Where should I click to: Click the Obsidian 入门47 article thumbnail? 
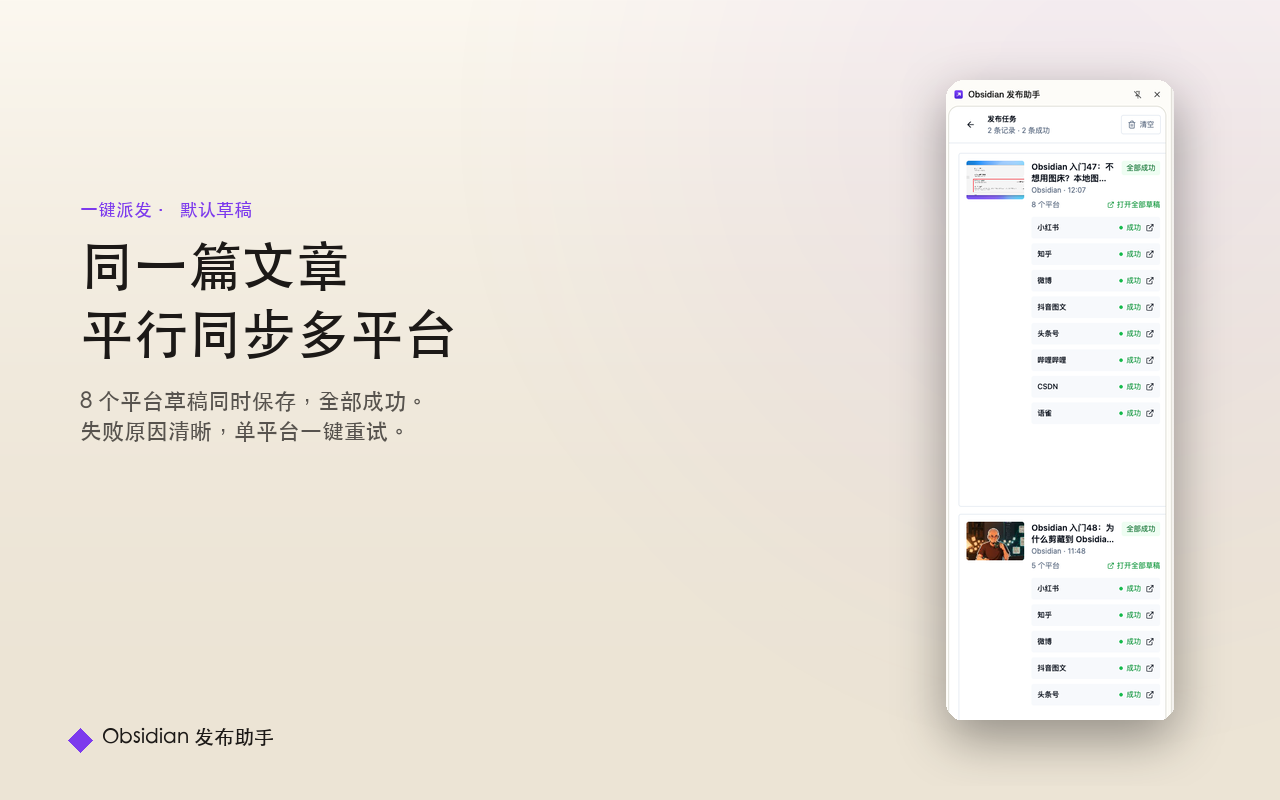[995, 180]
